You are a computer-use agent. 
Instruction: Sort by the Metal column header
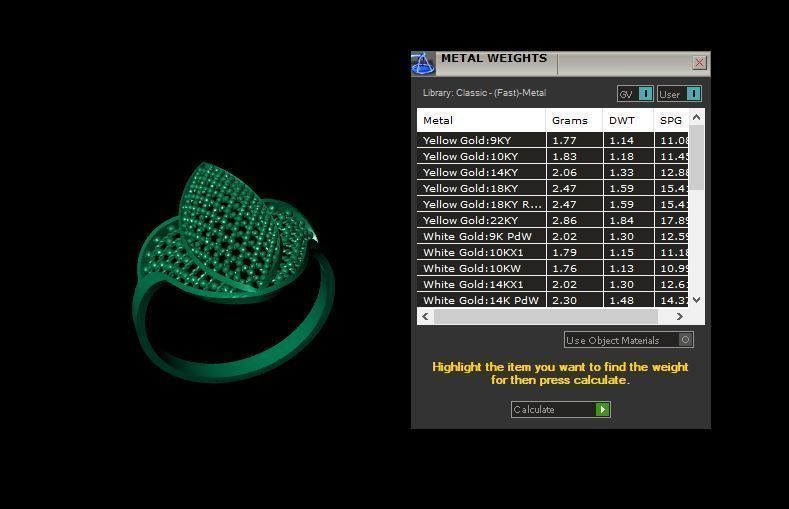point(481,120)
